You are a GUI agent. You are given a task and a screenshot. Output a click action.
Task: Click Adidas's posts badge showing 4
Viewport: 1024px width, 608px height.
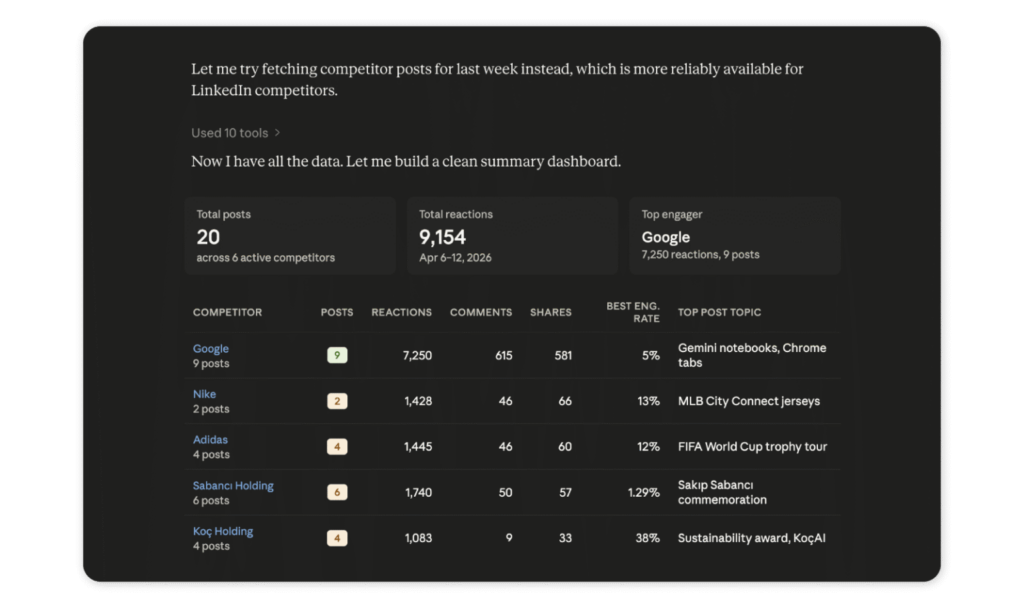click(x=337, y=447)
